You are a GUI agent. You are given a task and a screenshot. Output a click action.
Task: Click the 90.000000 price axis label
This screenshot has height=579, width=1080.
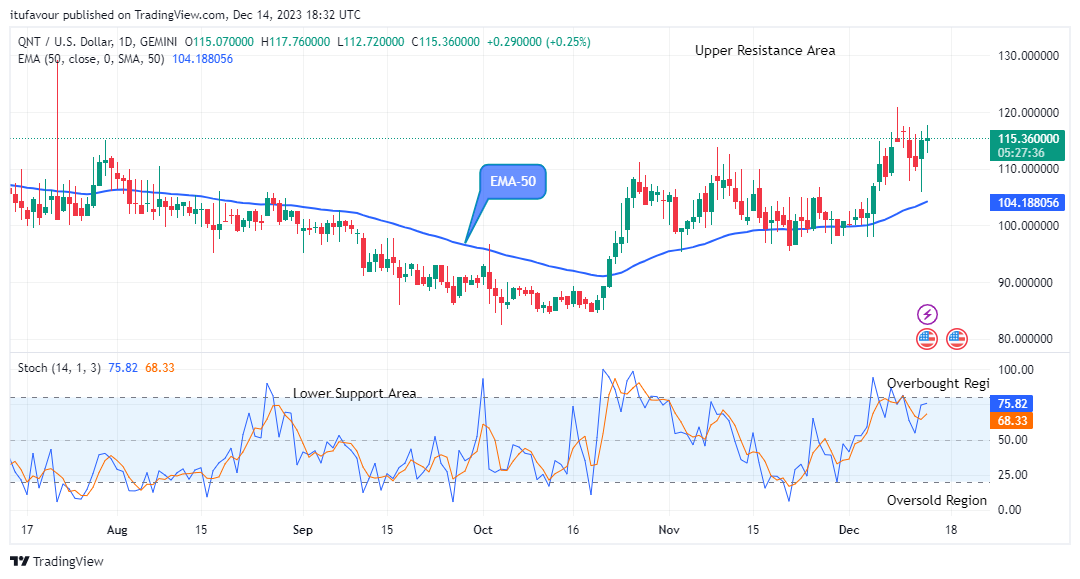point(1028,282)
